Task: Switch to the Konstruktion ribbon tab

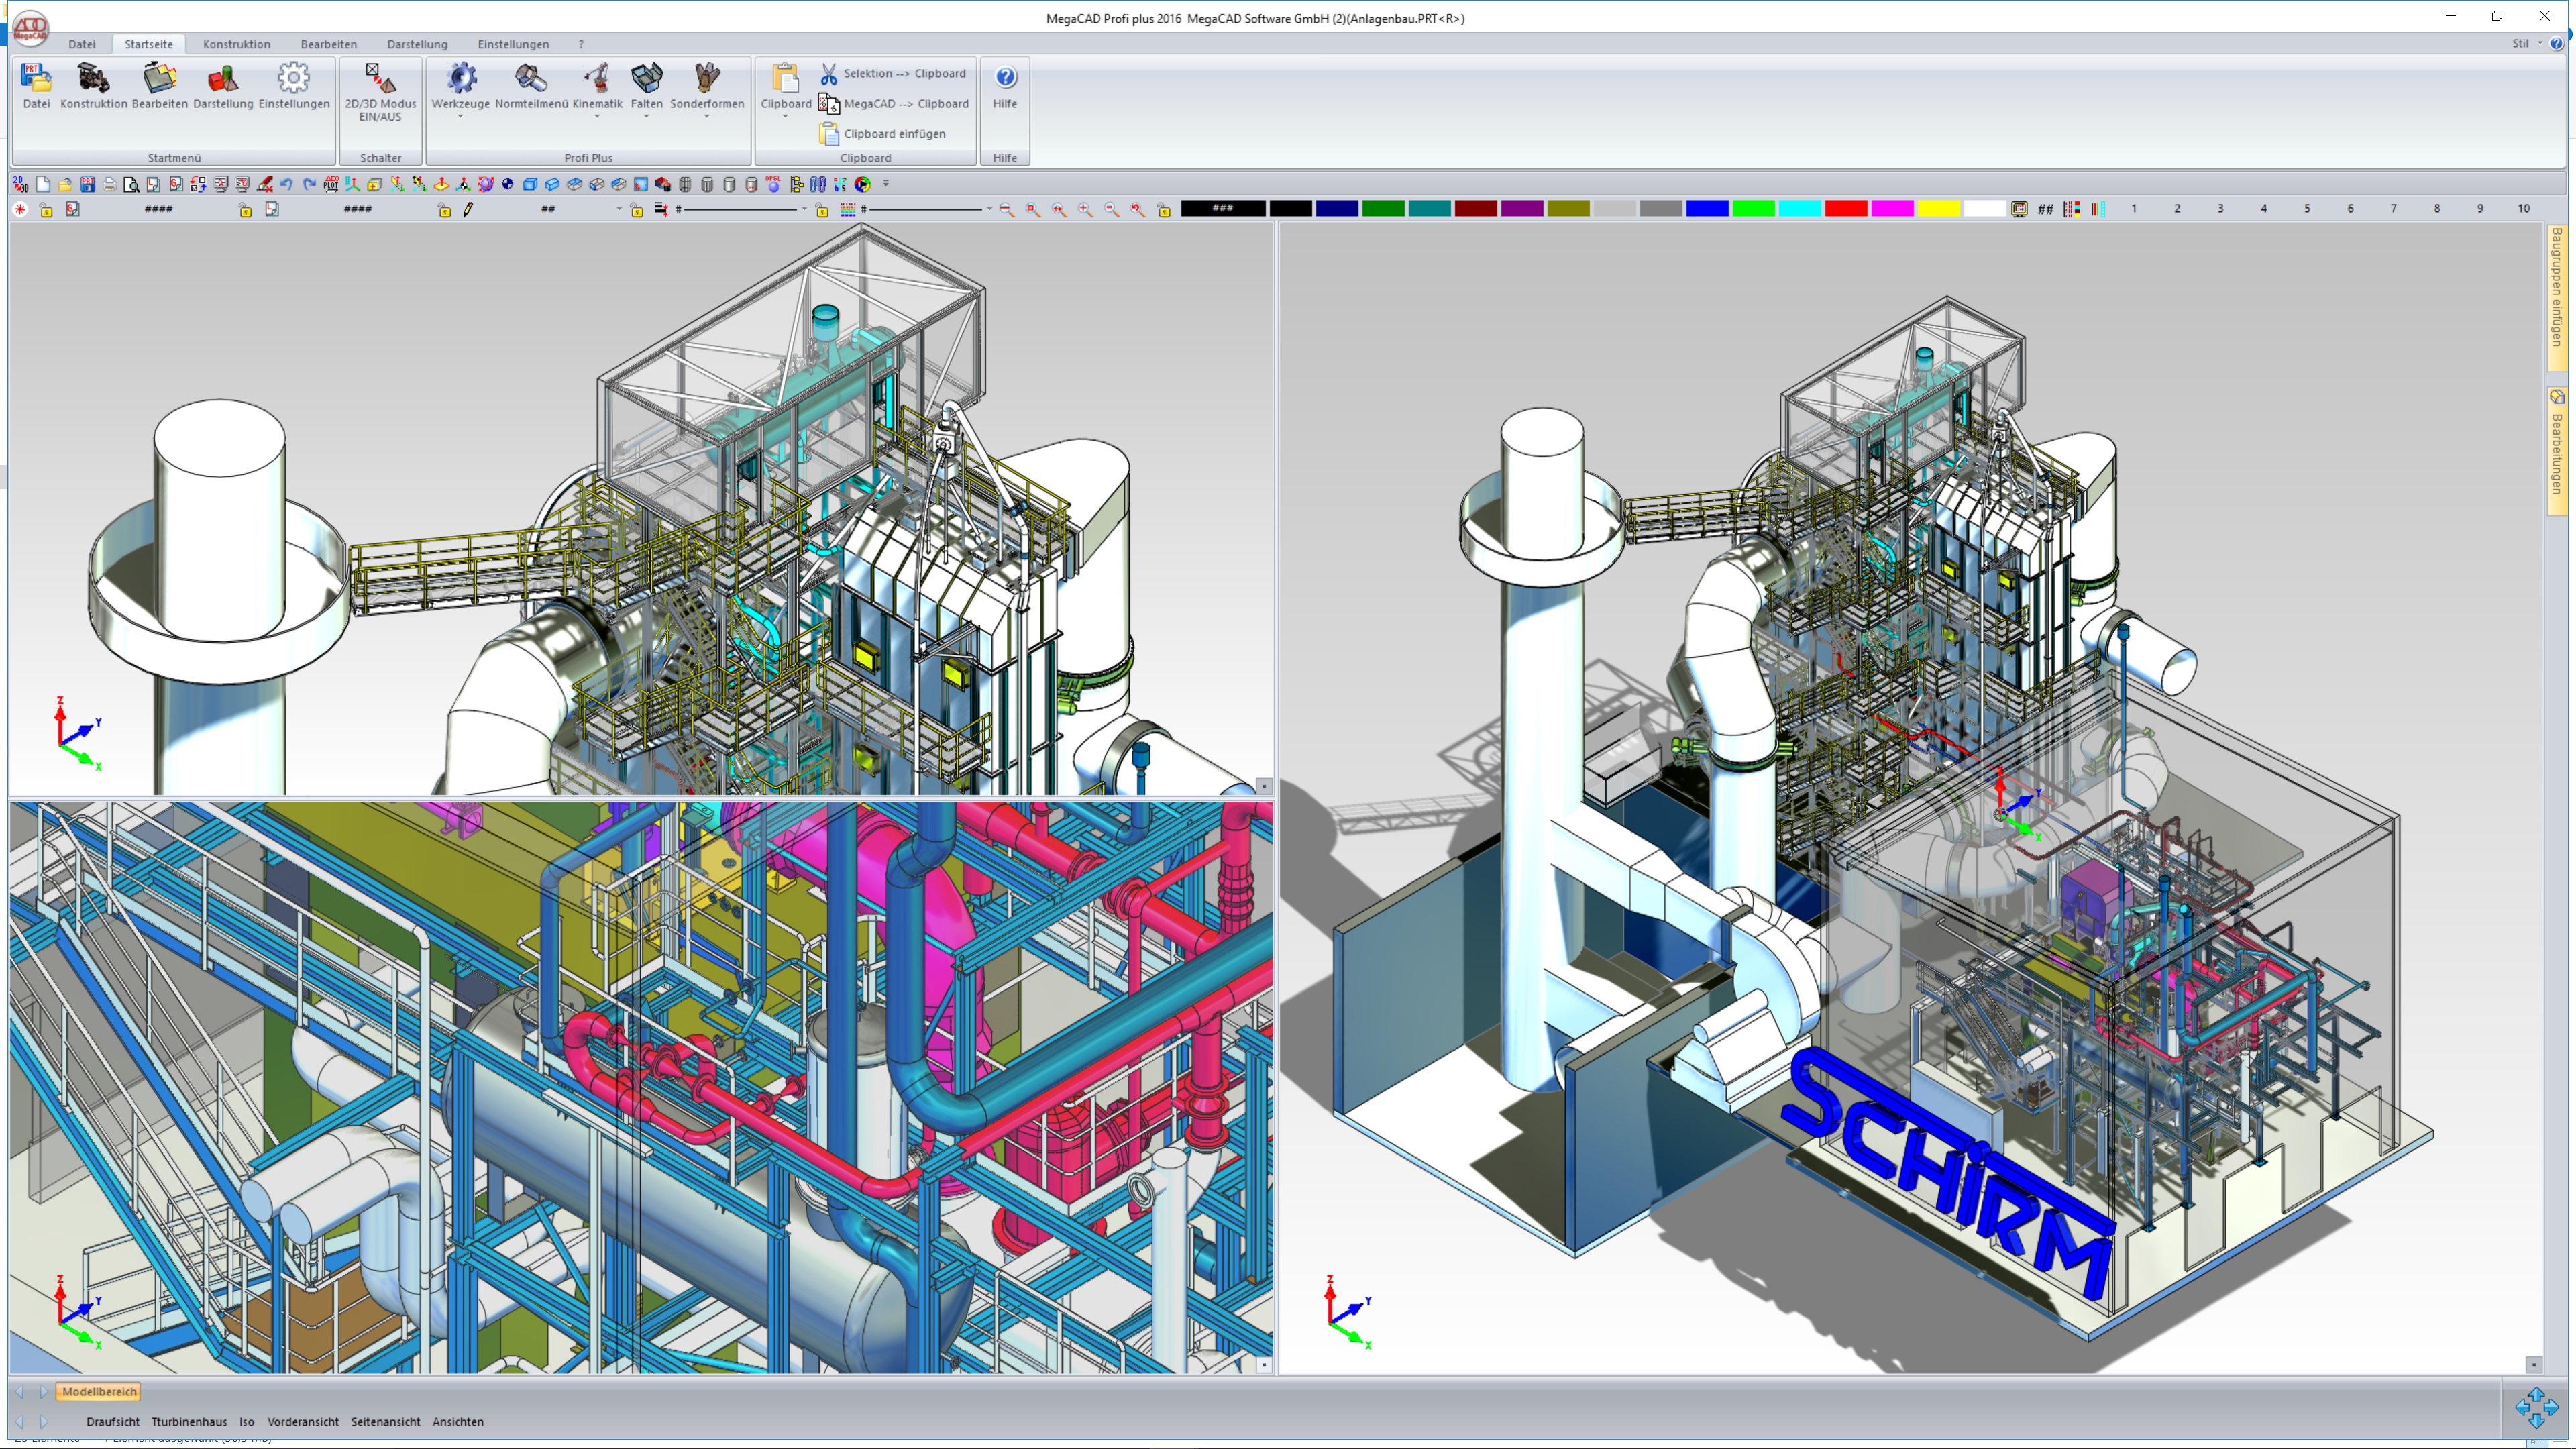Action: coord(236,44)
